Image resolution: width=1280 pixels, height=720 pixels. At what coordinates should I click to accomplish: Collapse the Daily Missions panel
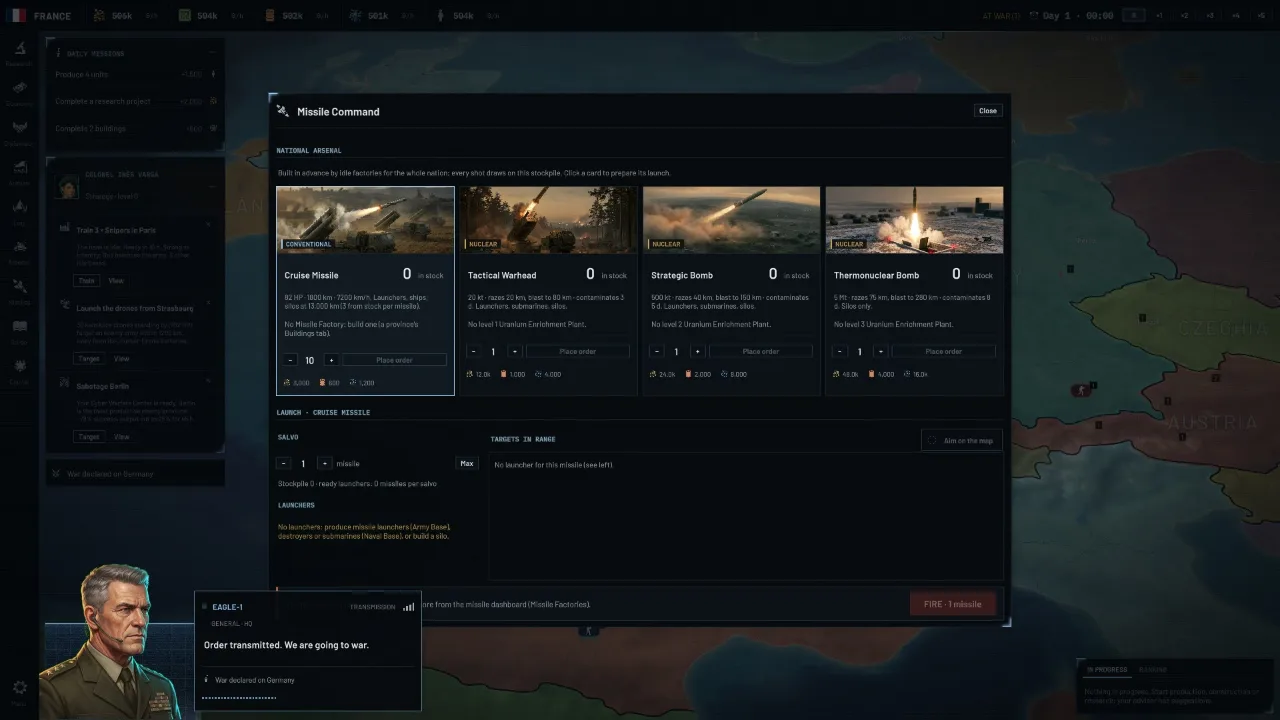coord(212,53)
